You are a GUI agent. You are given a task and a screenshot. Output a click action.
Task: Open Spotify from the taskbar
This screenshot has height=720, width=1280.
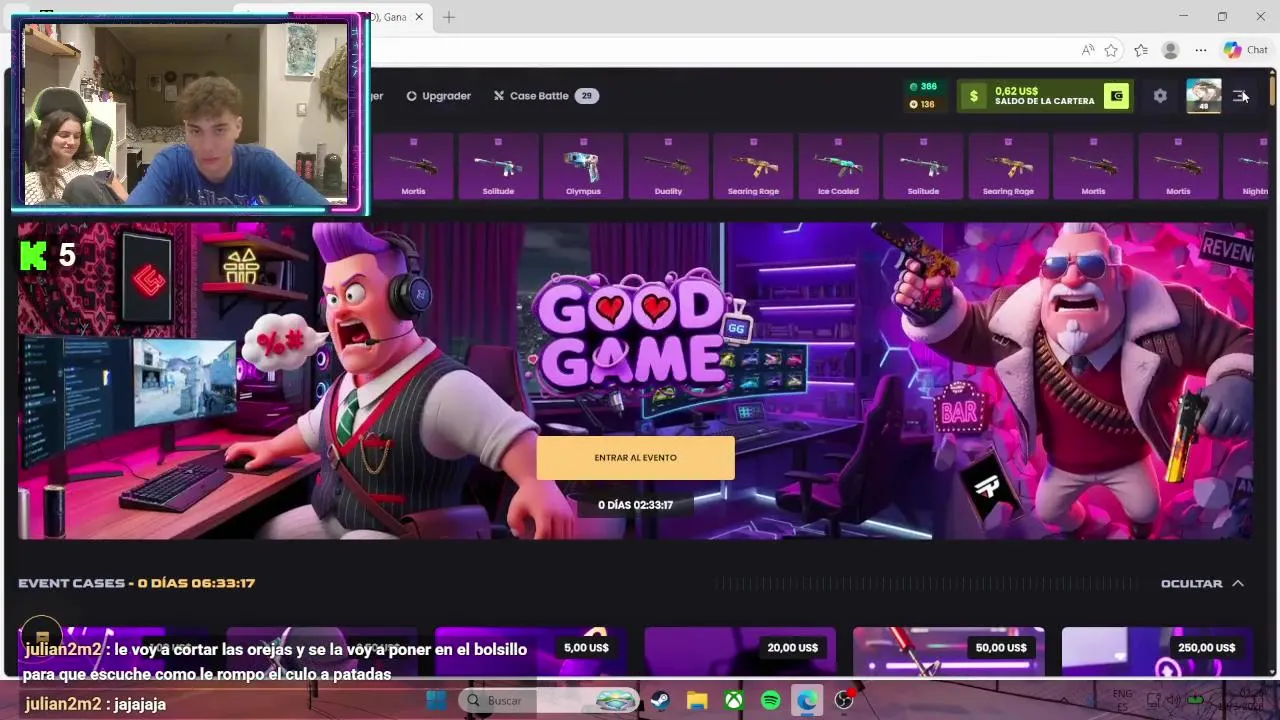(771, 701)
